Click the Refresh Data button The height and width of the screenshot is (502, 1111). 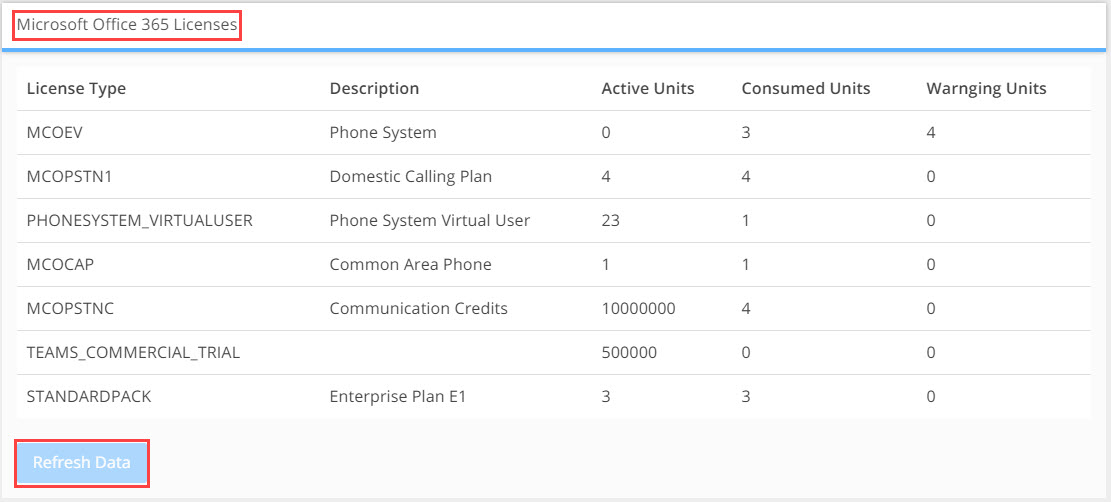coord(81,463)
